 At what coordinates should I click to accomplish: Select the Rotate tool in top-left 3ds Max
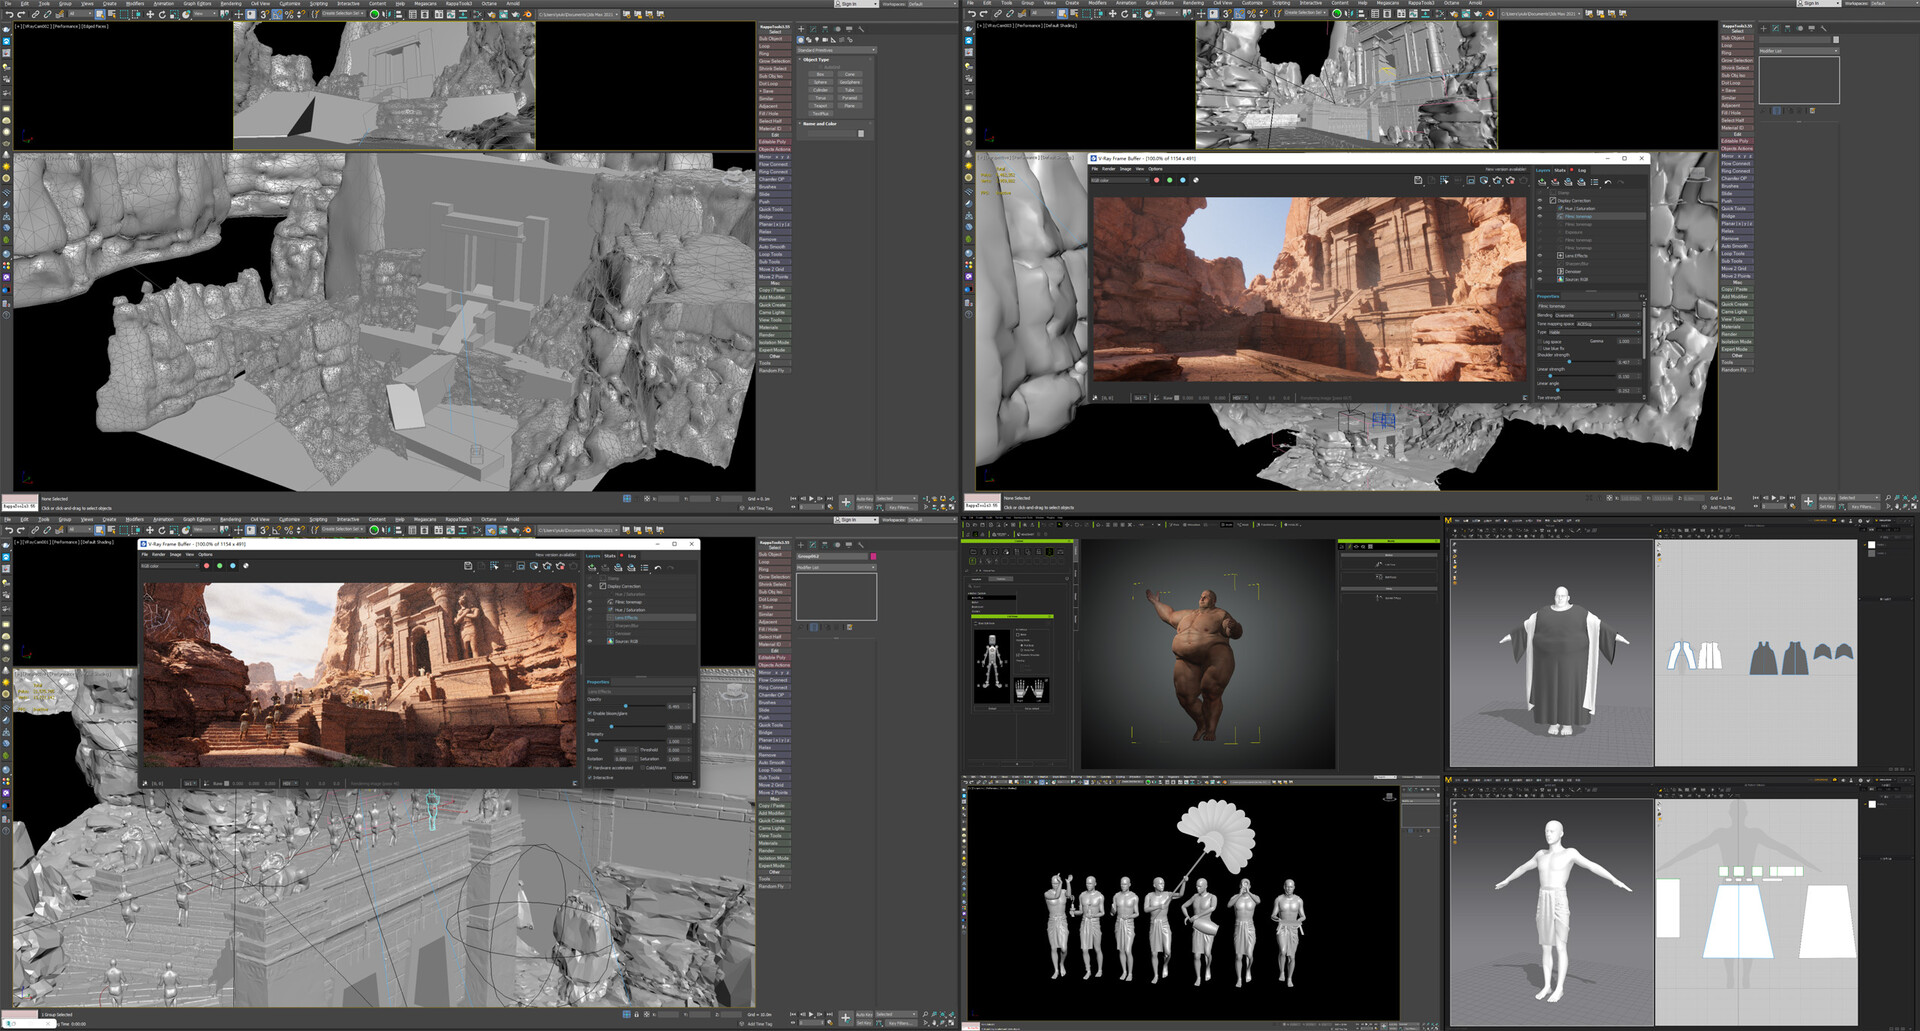click(x=162, y=14)
